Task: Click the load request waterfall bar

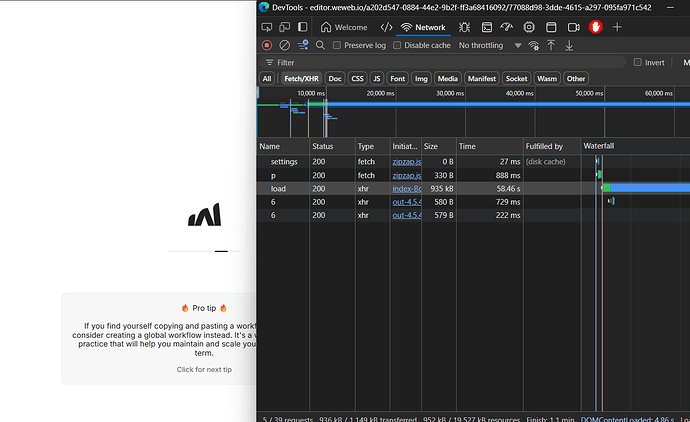Action: pyautogui.click(x=646, y=188)
